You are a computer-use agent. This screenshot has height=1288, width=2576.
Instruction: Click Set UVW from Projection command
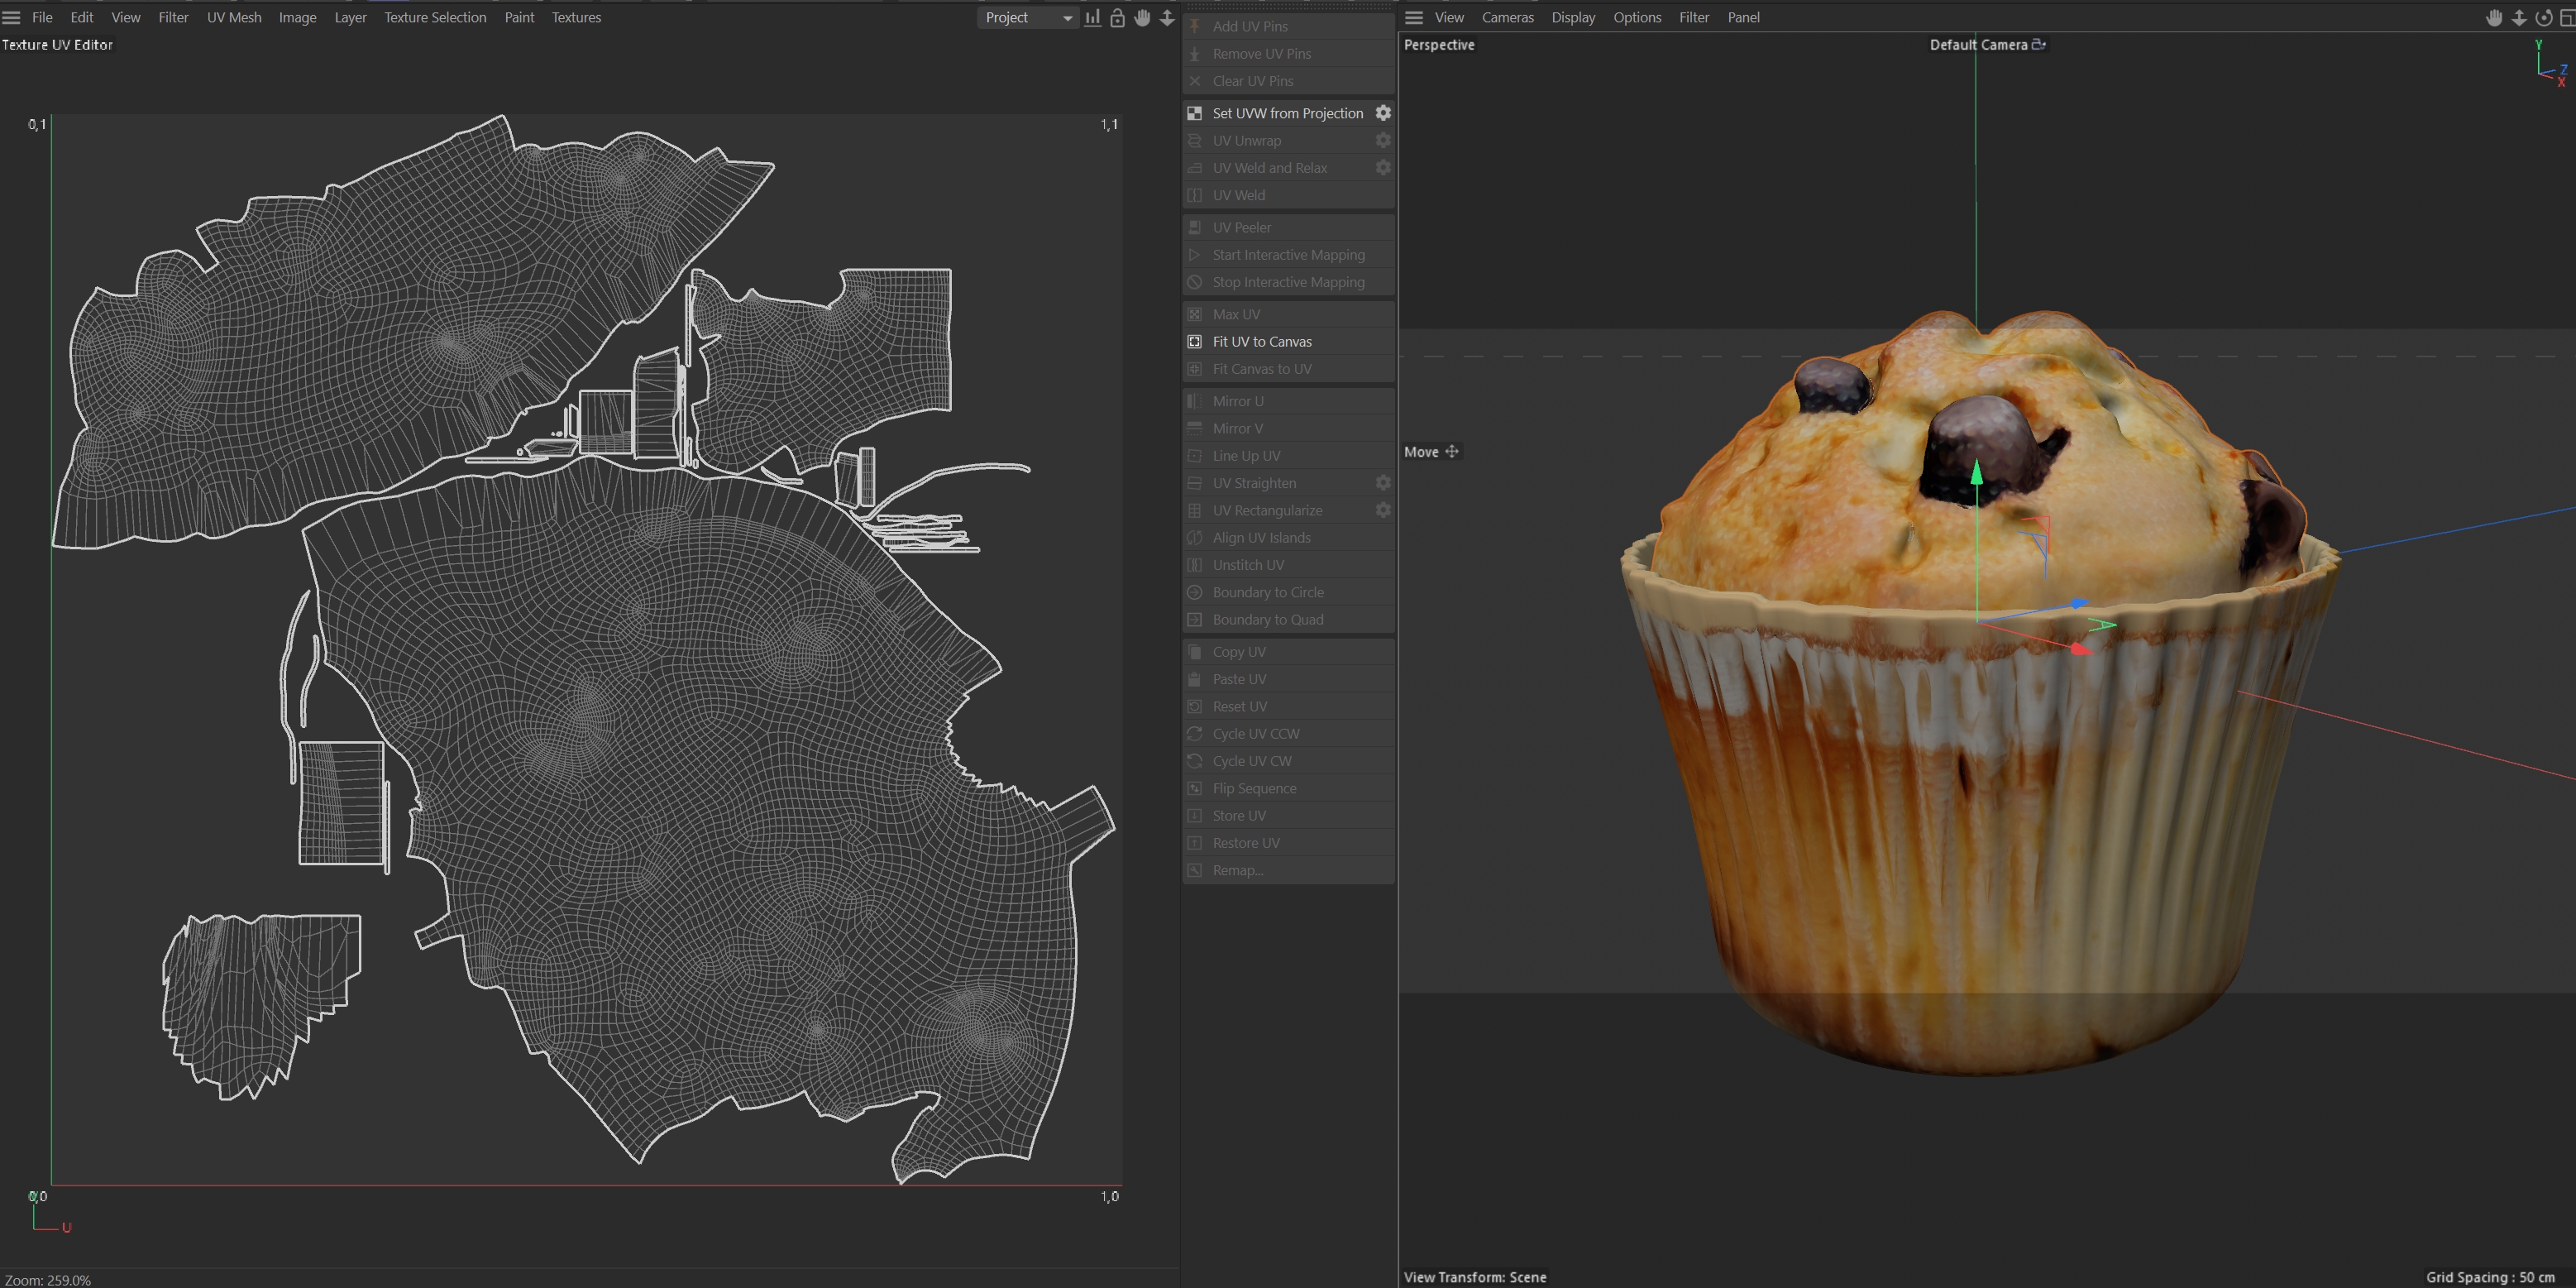click(x=1287, y=113)
